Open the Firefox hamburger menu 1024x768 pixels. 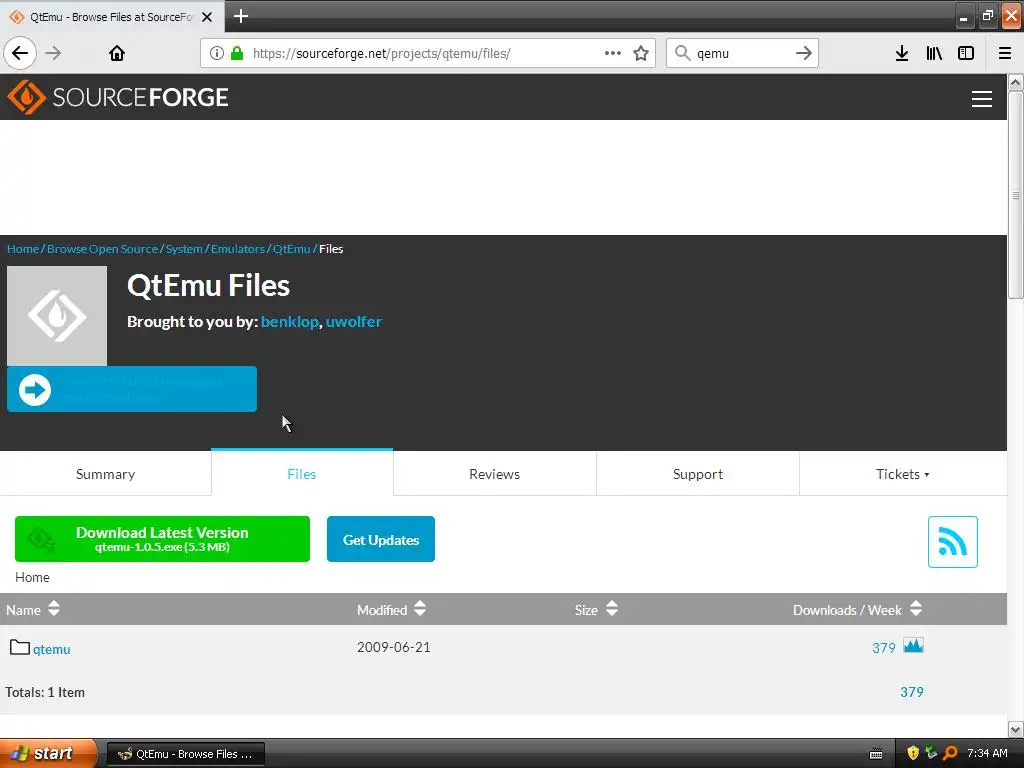1005,53
